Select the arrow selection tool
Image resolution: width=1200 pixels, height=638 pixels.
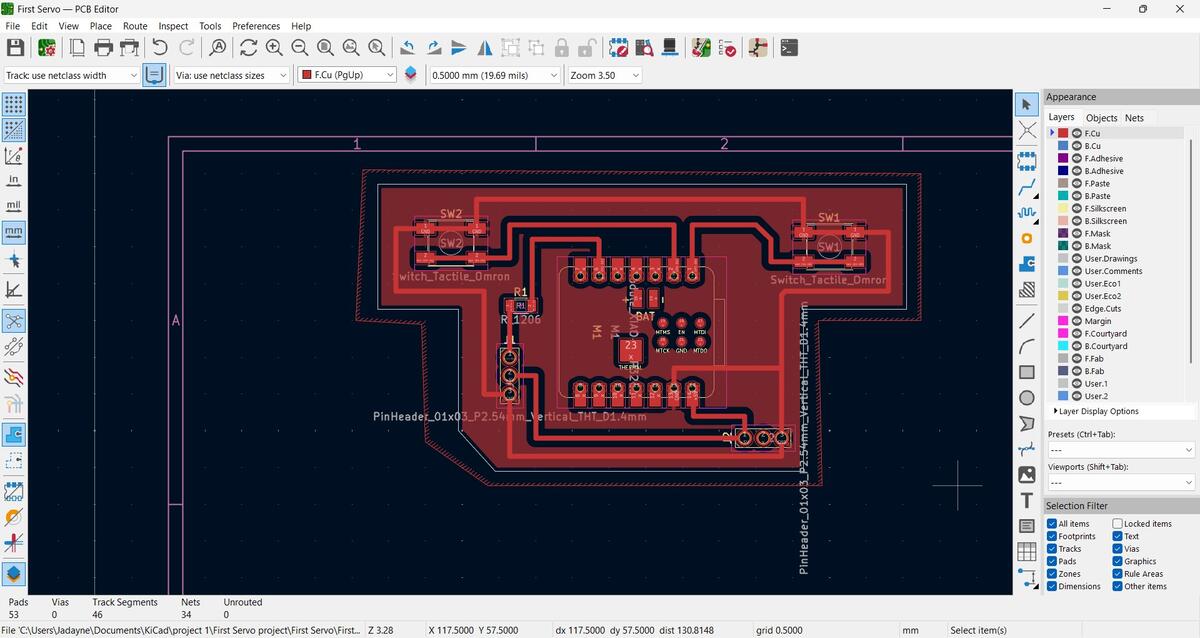click(x=1027, y=104)
